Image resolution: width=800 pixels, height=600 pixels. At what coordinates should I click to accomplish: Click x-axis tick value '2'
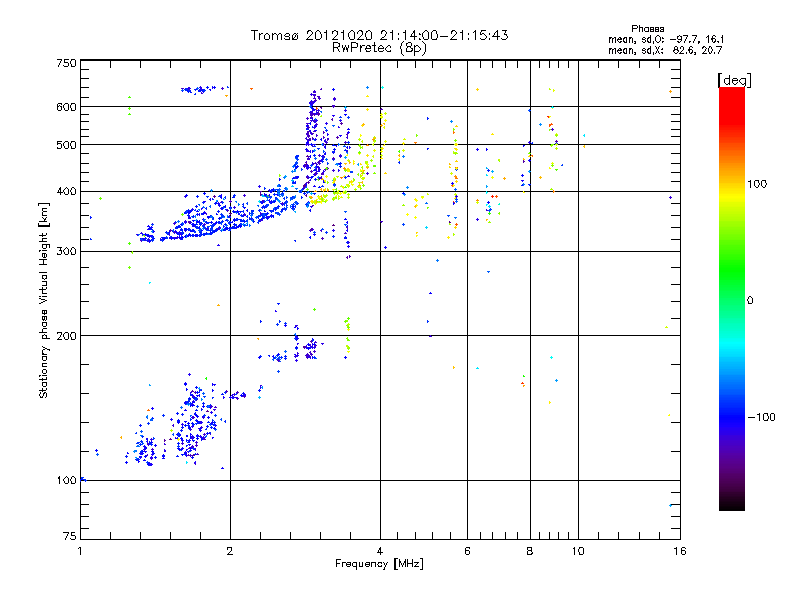(230, 551)
